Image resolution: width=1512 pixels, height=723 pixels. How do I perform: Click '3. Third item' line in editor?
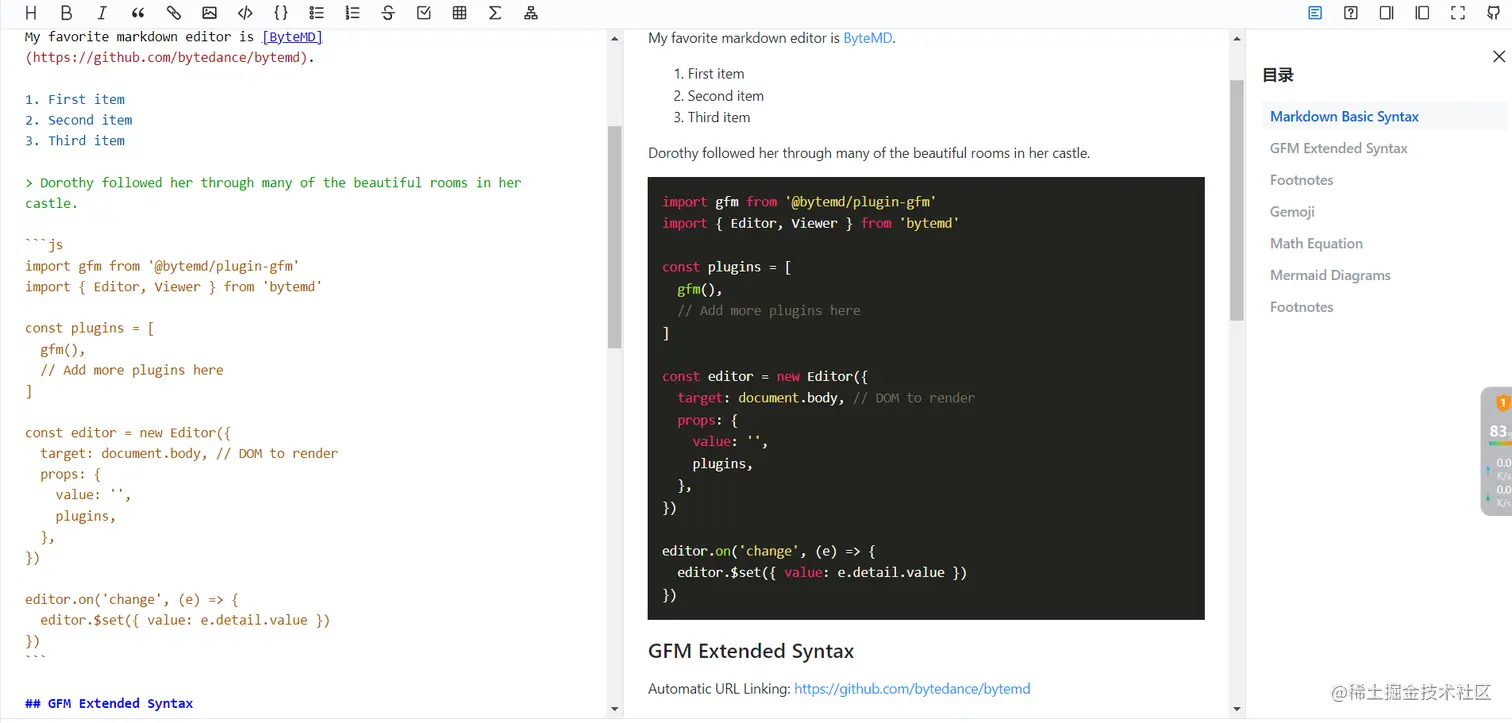point(75,141)
